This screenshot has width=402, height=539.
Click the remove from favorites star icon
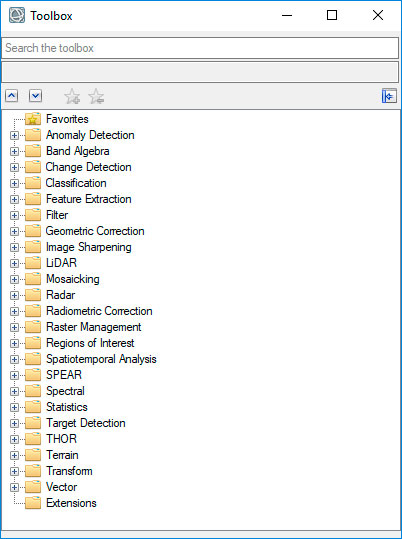96,96
